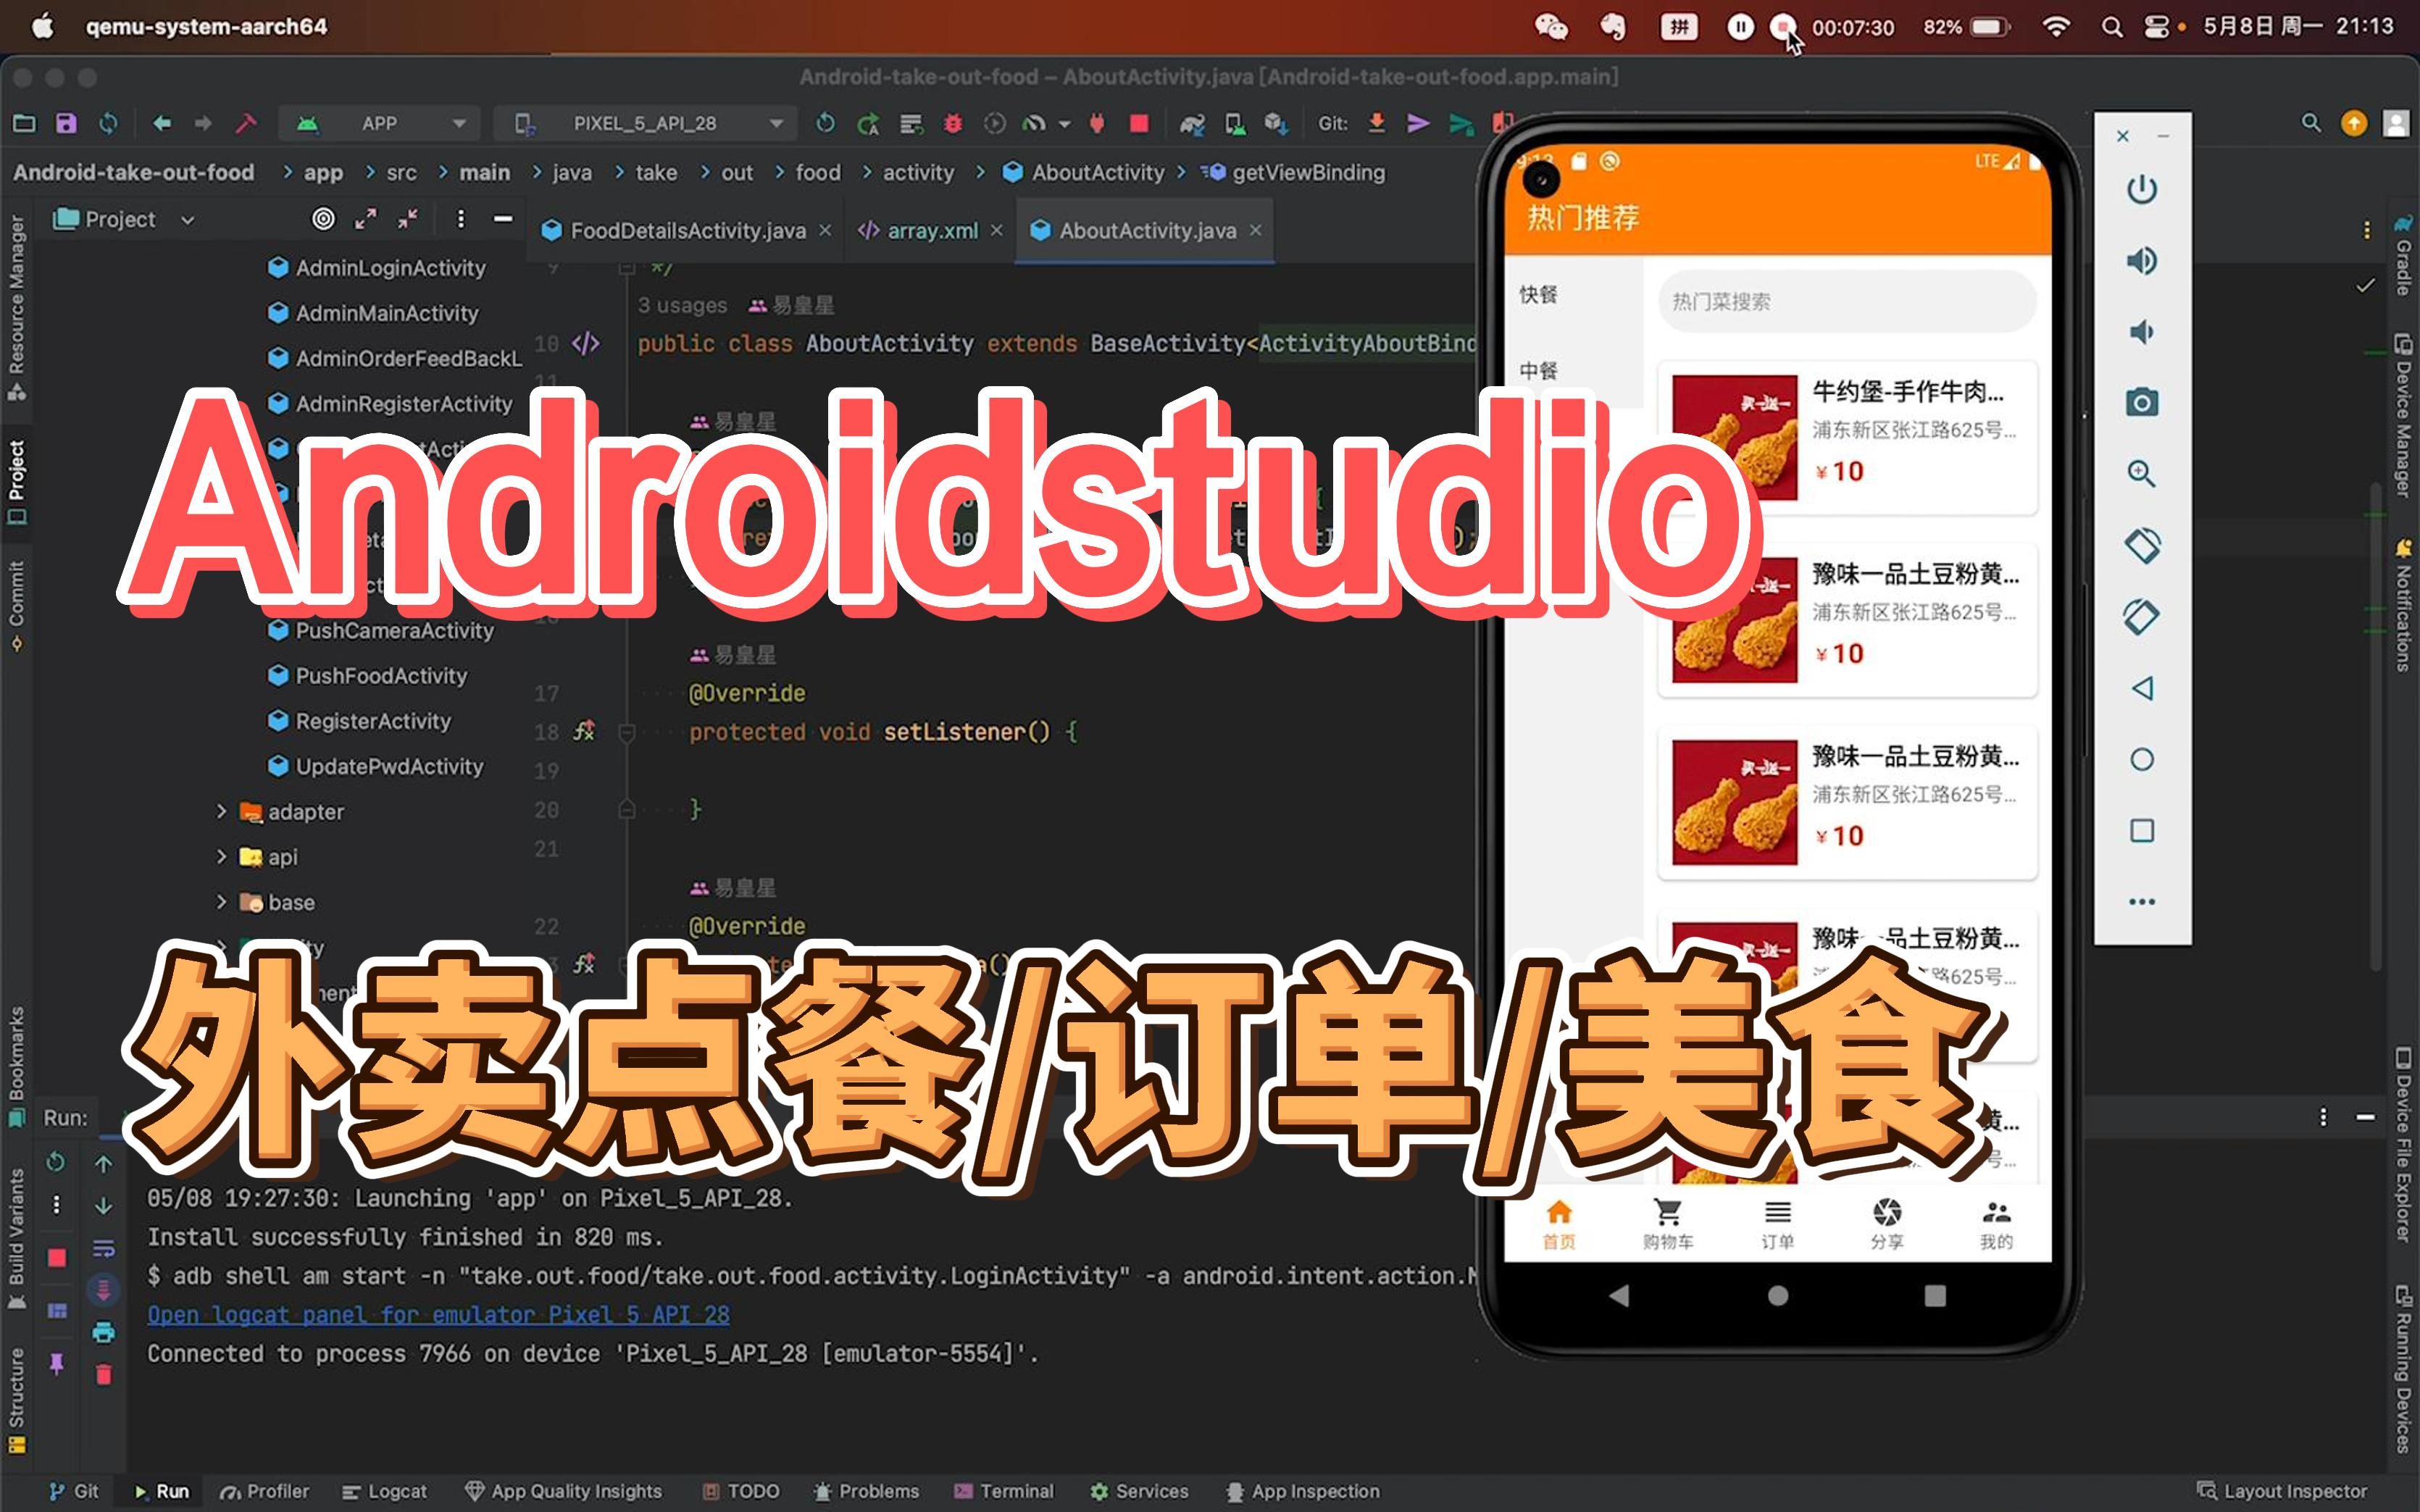Toggle the Notifications side panel

2403,605
